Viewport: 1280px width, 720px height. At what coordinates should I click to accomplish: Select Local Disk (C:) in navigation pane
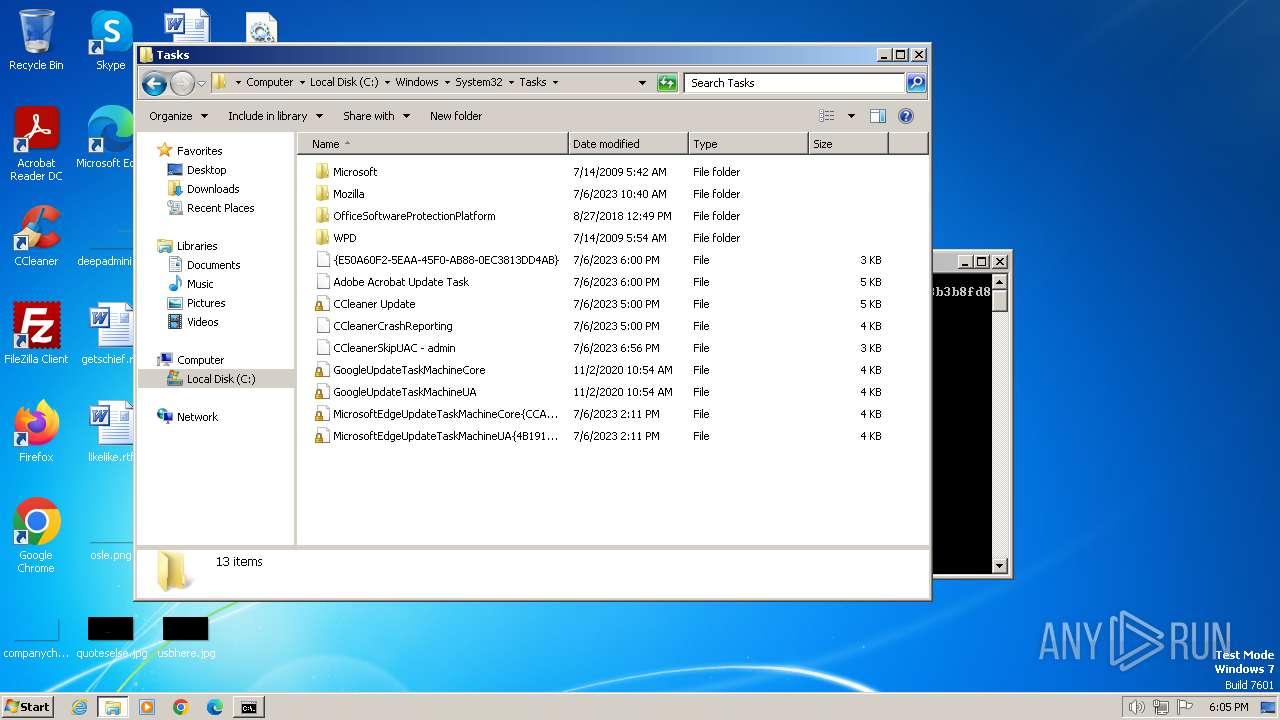click(x=220, y=379)
